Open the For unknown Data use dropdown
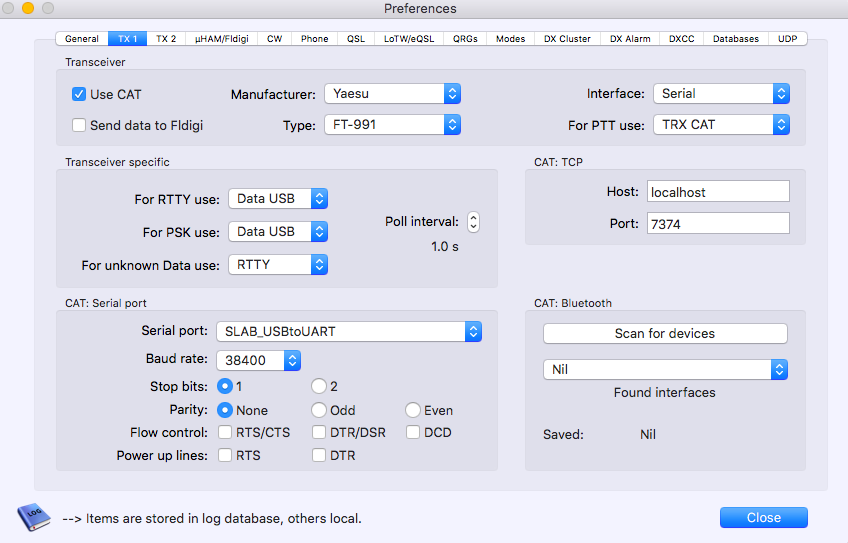 (x=278, y=264)
